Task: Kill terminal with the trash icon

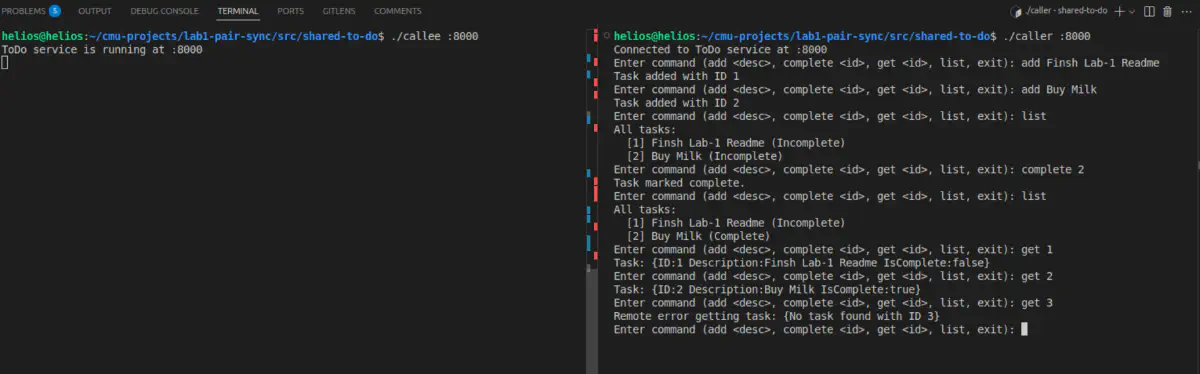Action: [x=1167, y=11]
